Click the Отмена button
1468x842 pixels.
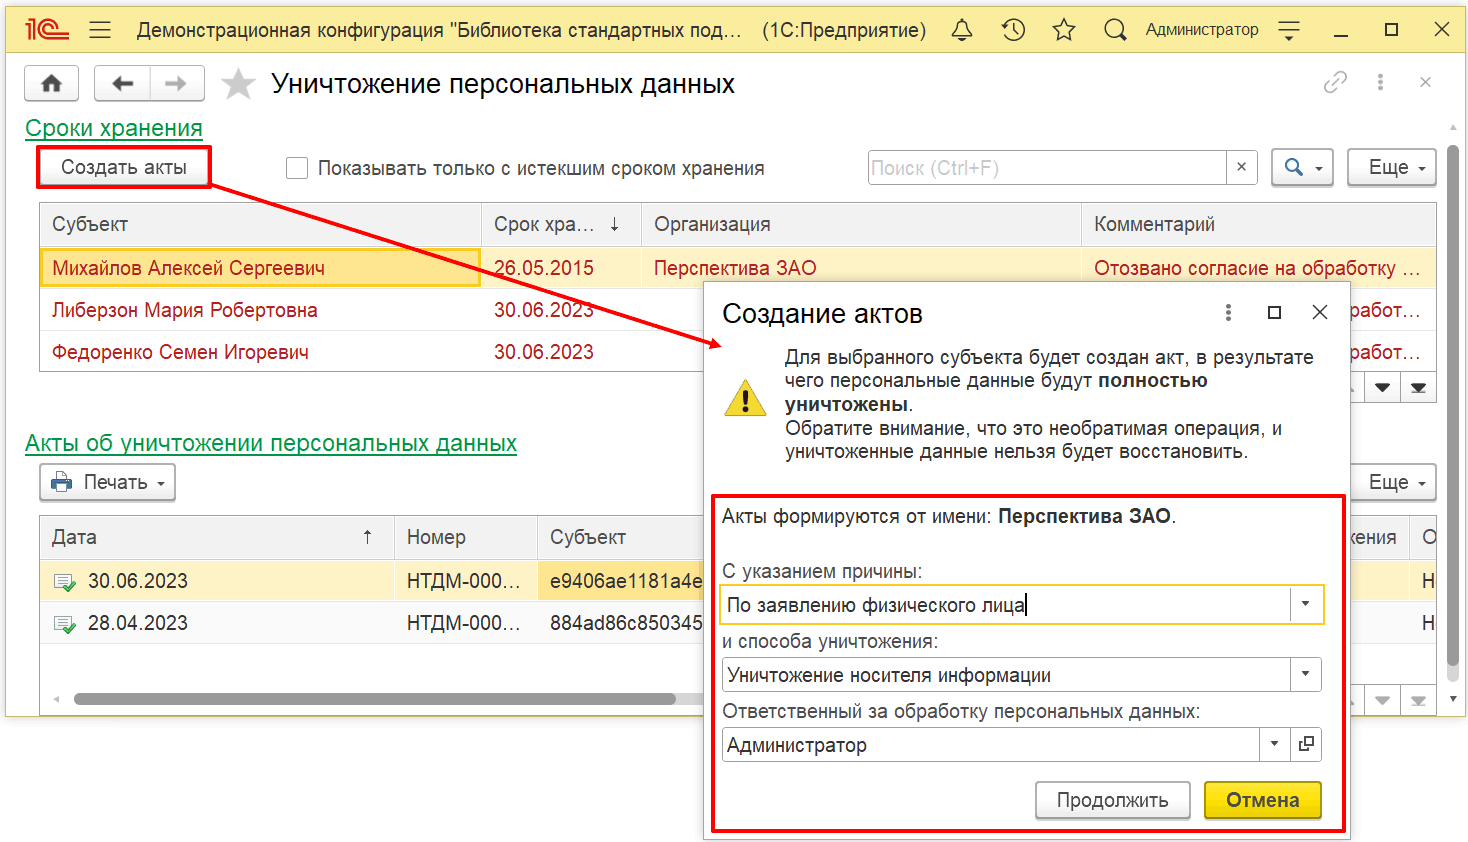click(1262, 800)
